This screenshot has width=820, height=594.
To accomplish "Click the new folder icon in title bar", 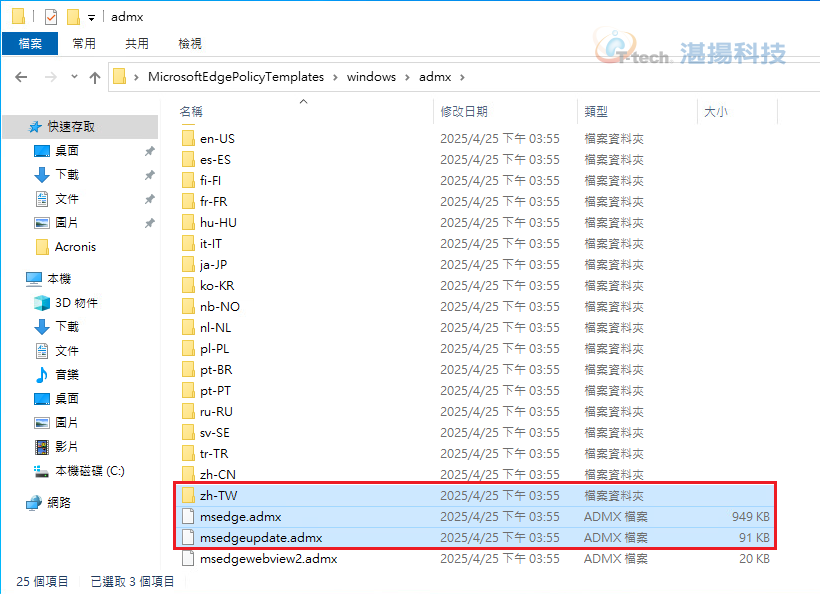I will click(73, 17).
